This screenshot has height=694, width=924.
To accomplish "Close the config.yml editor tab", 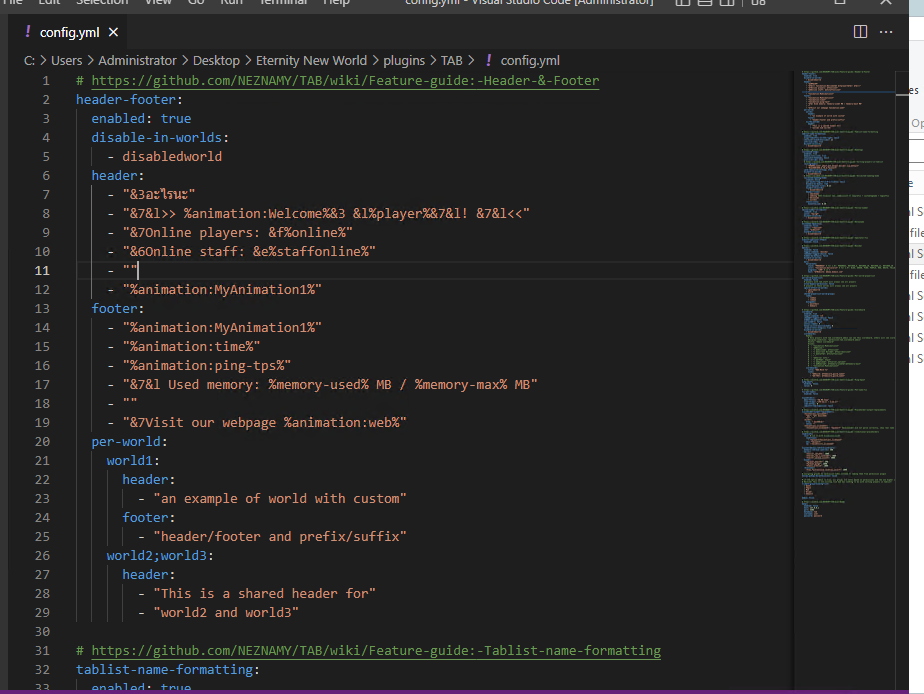I will (113, 32).
